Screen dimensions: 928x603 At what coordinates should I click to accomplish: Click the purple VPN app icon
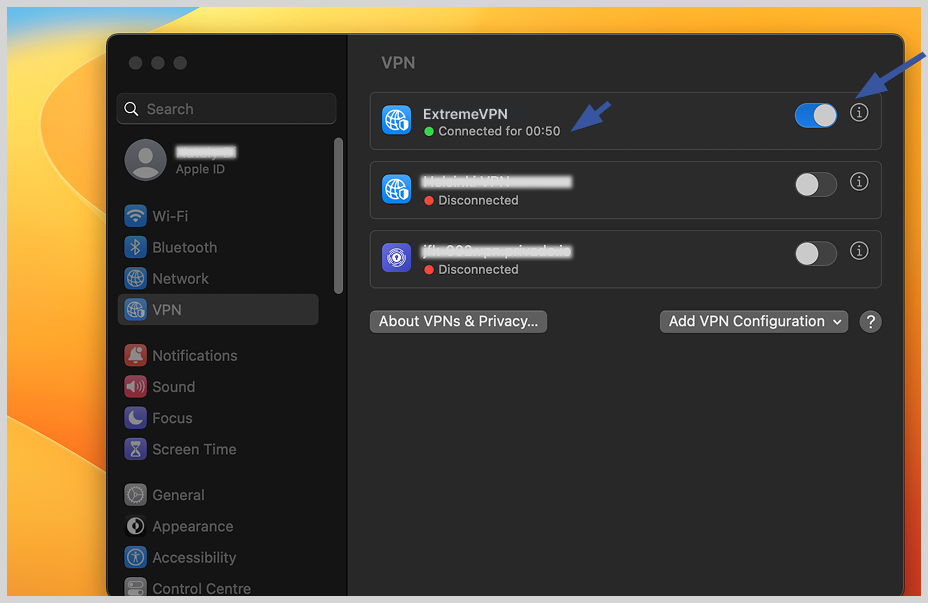pos(397,258)
